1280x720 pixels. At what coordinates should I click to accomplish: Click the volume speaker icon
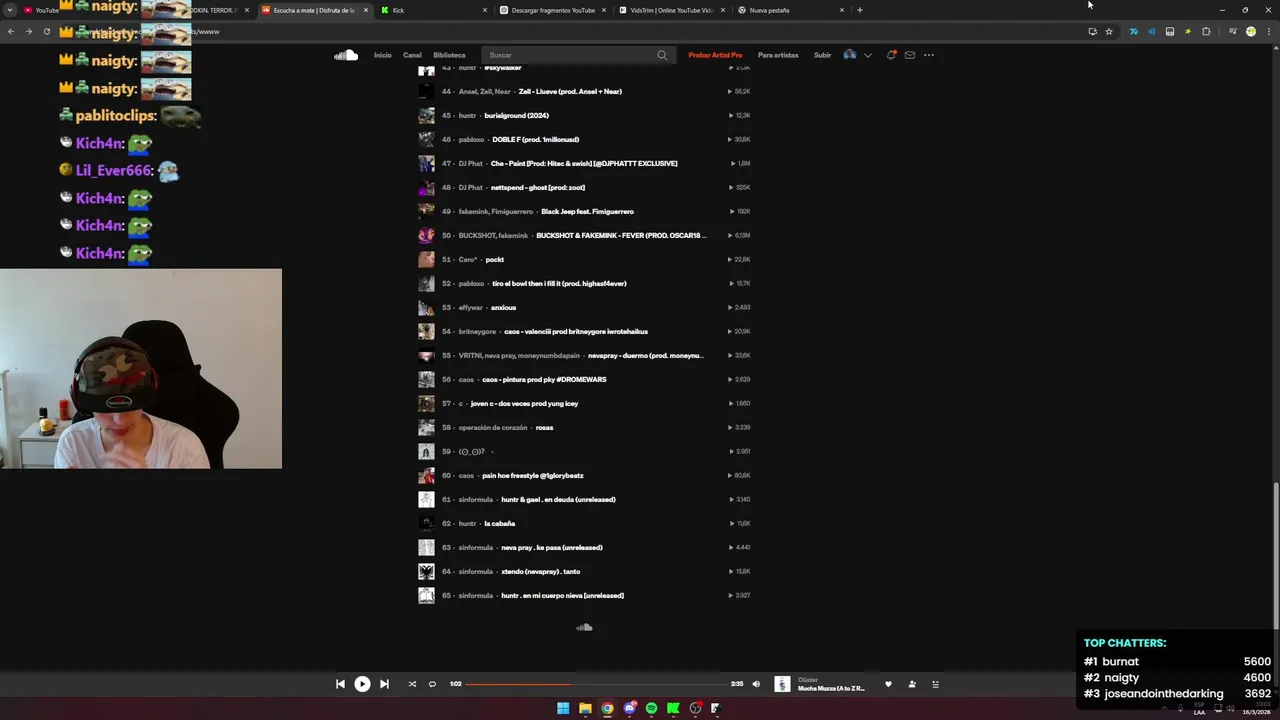pyautogui.click(x=756, y=684)
